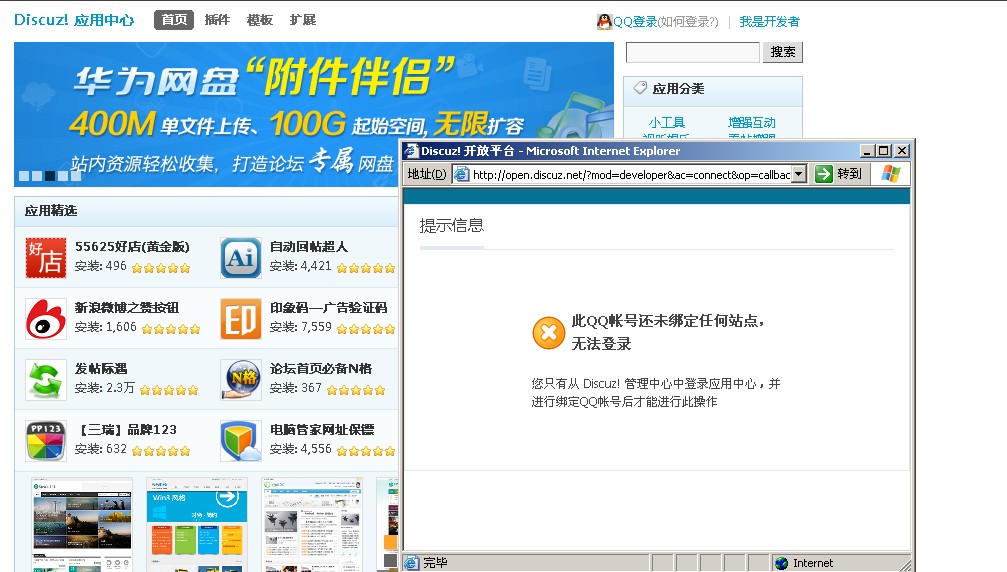Open the Win8 风格 template thumbnail

pos(197,524)
